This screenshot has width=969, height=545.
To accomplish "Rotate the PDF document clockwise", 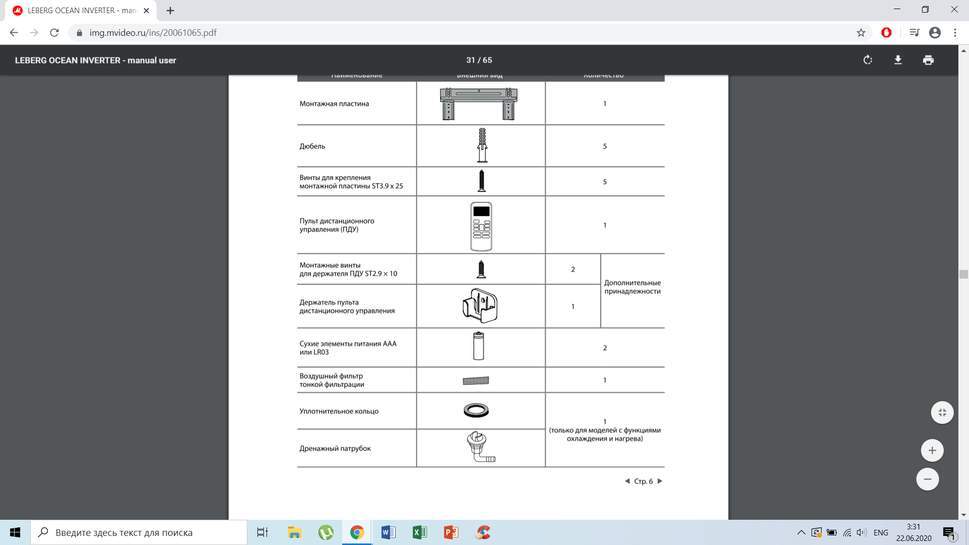I will [868, 60].
